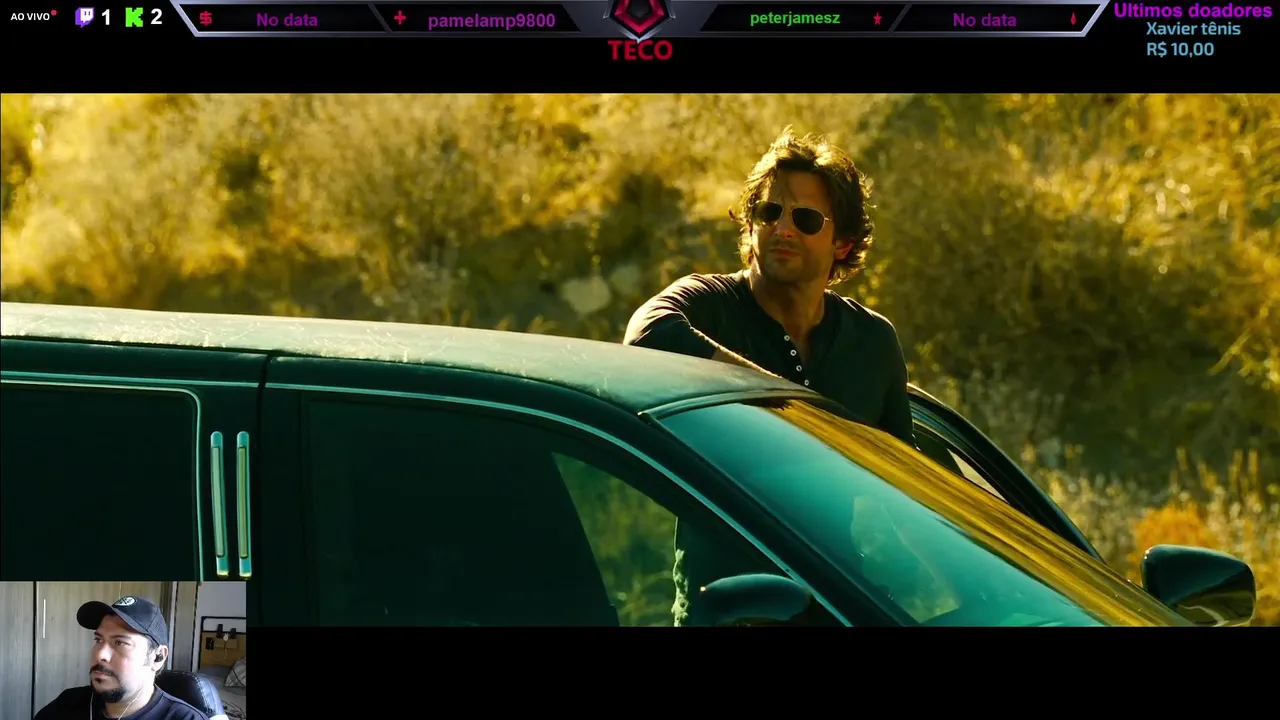Click the 'Ultimos doadores' heading
This screenshot has height=720, width=1280.
(x=1193, y=10)
